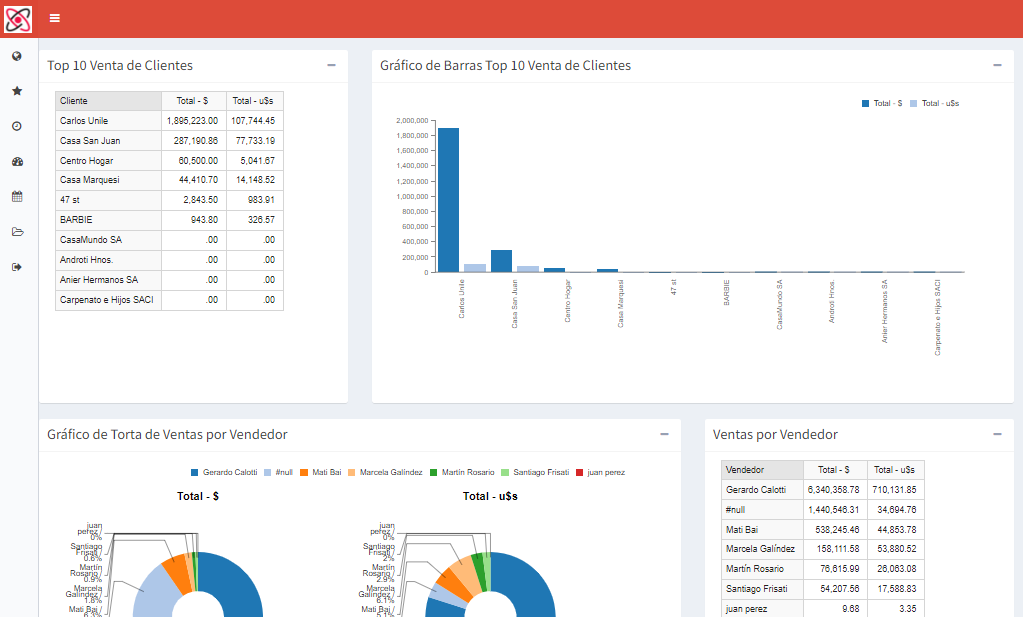
Task: Collapse the Gráfico de Torta de Ventas panel
Action: [664, 434]
